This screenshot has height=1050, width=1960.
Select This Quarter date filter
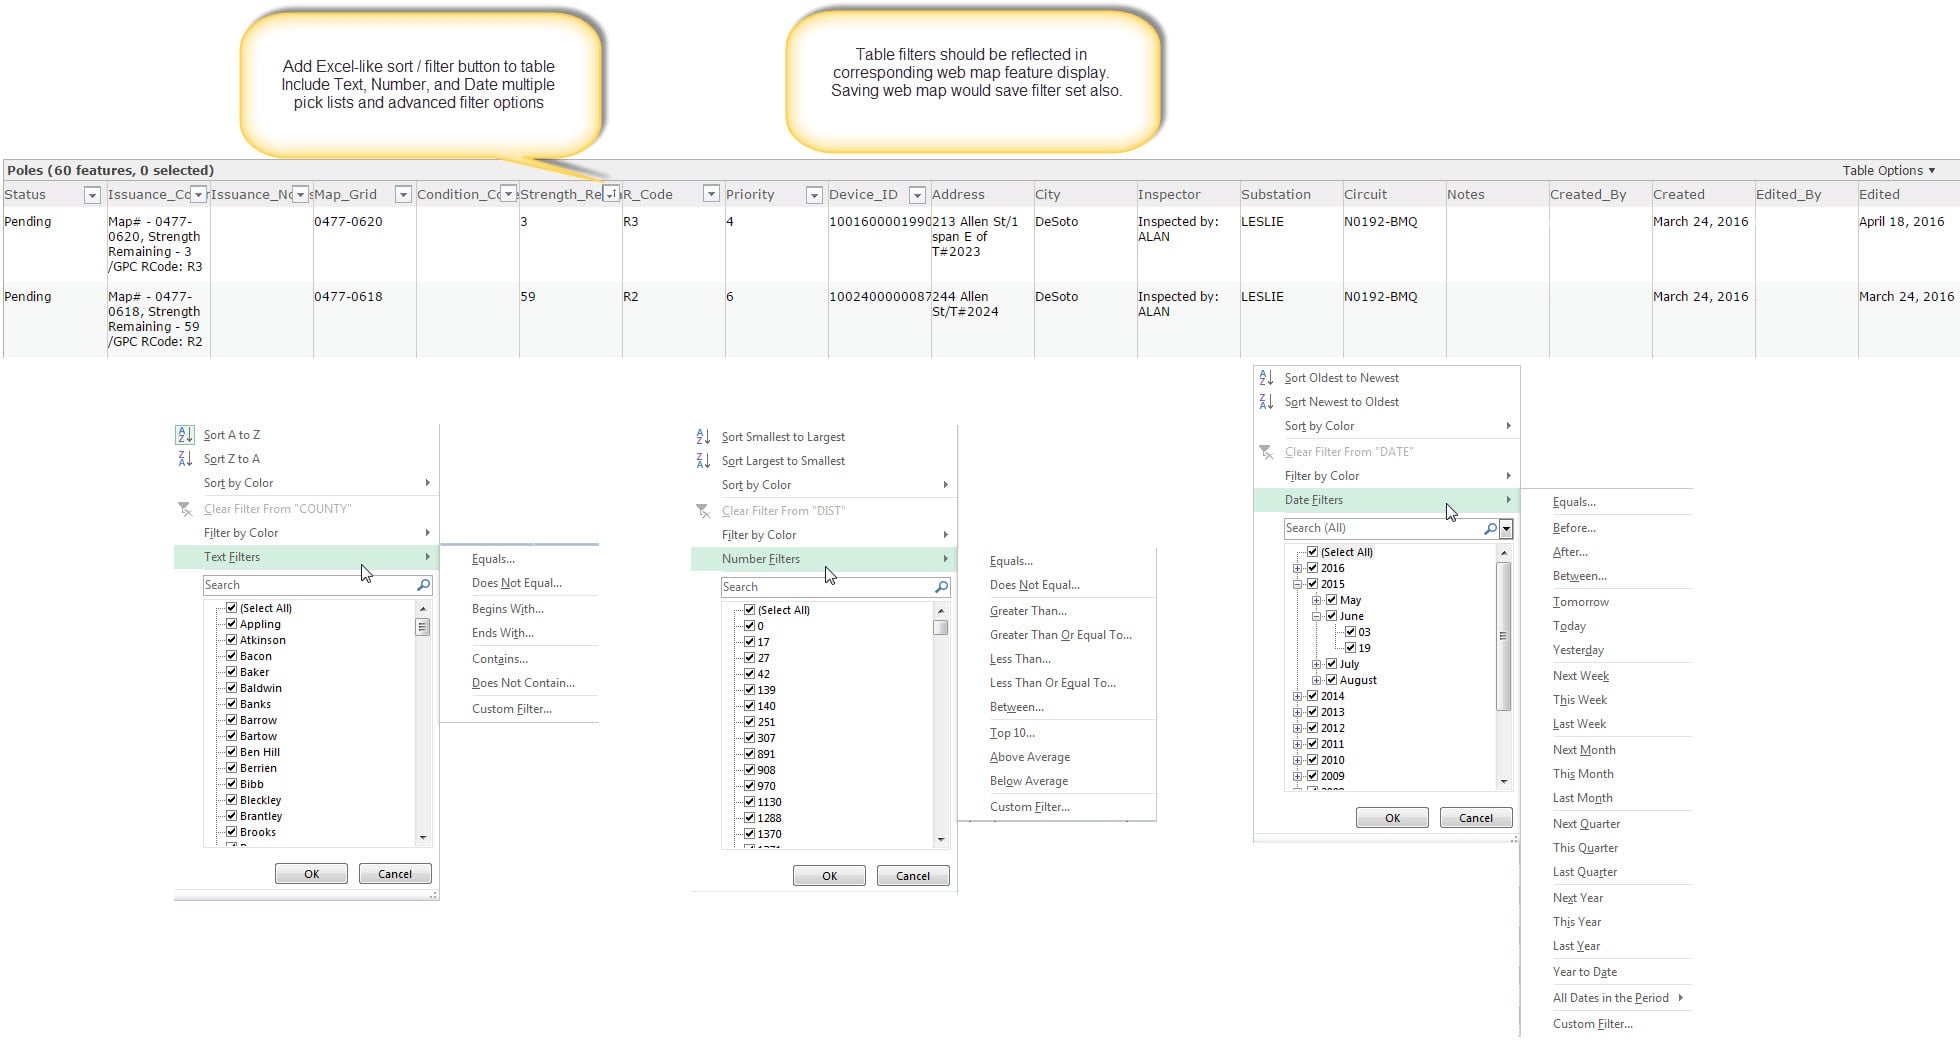point(1585,848)
